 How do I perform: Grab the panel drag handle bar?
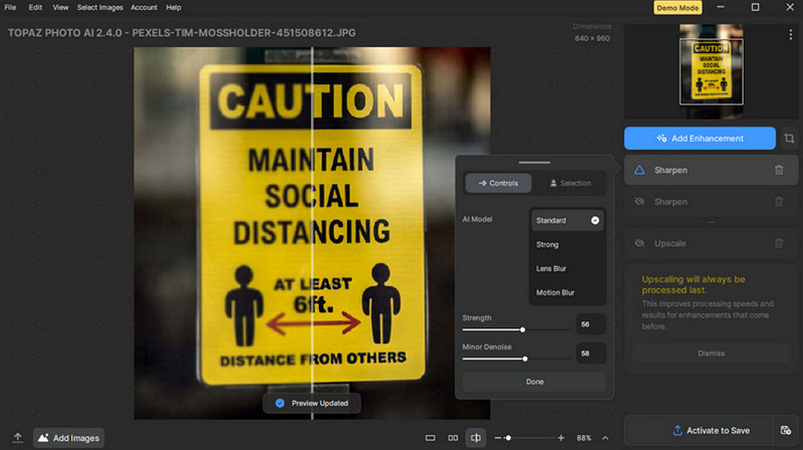point(534,162)
